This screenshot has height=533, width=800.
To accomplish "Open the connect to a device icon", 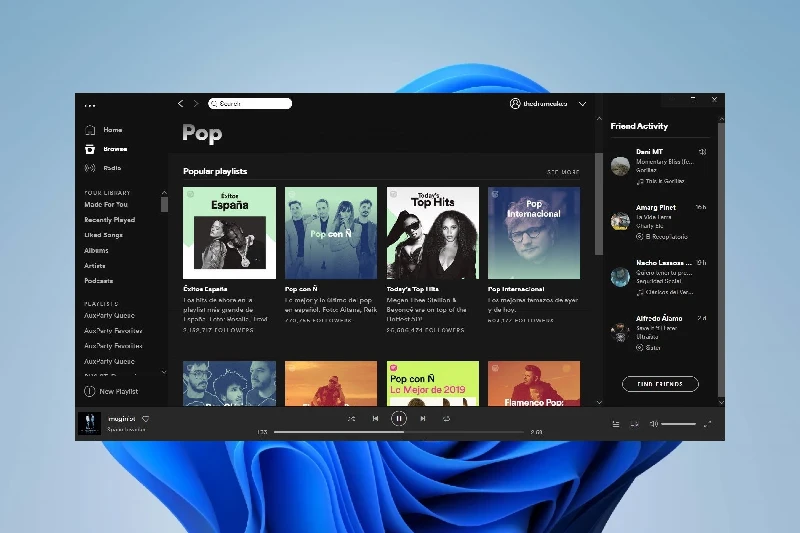I will [x=634, y=424].
